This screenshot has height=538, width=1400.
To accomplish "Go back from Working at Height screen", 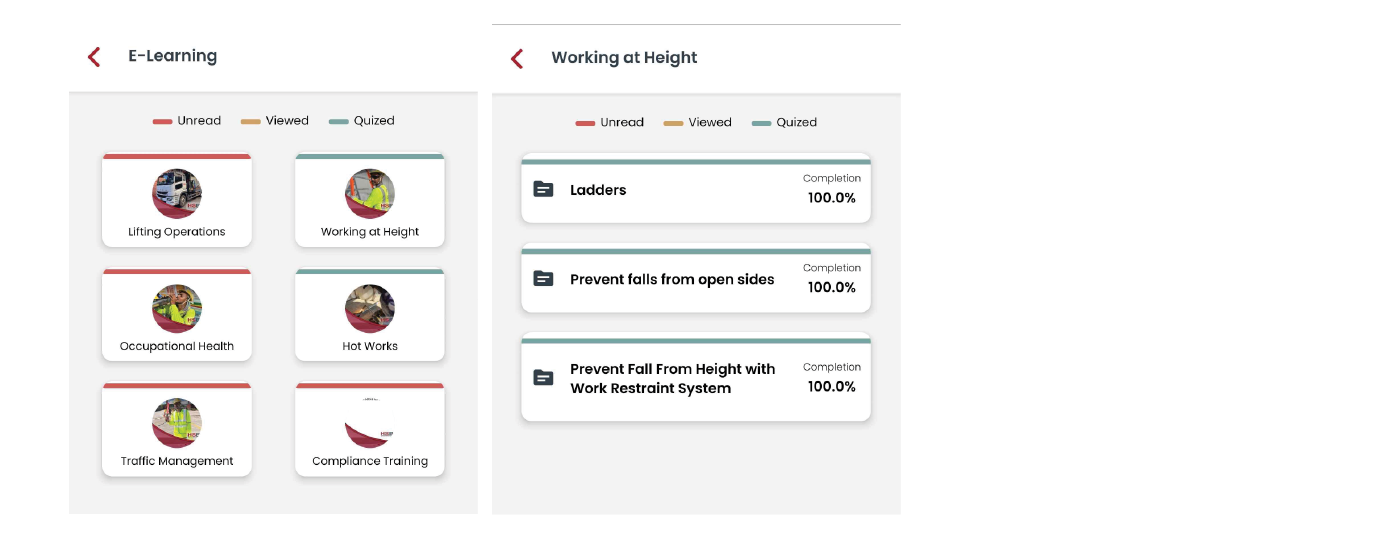I will point(517,59).
